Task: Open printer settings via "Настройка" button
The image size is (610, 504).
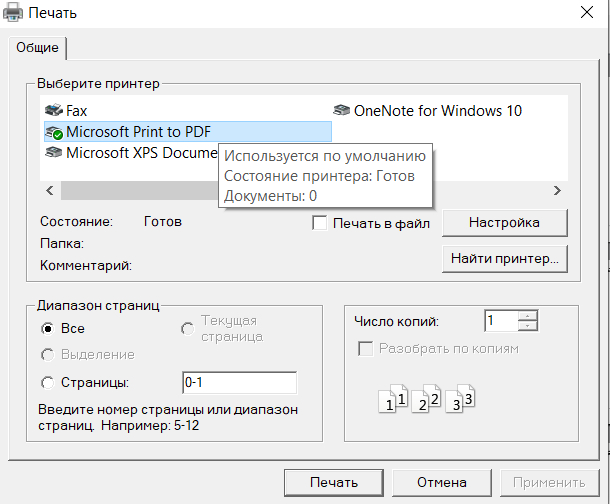Action: [504, 222]
